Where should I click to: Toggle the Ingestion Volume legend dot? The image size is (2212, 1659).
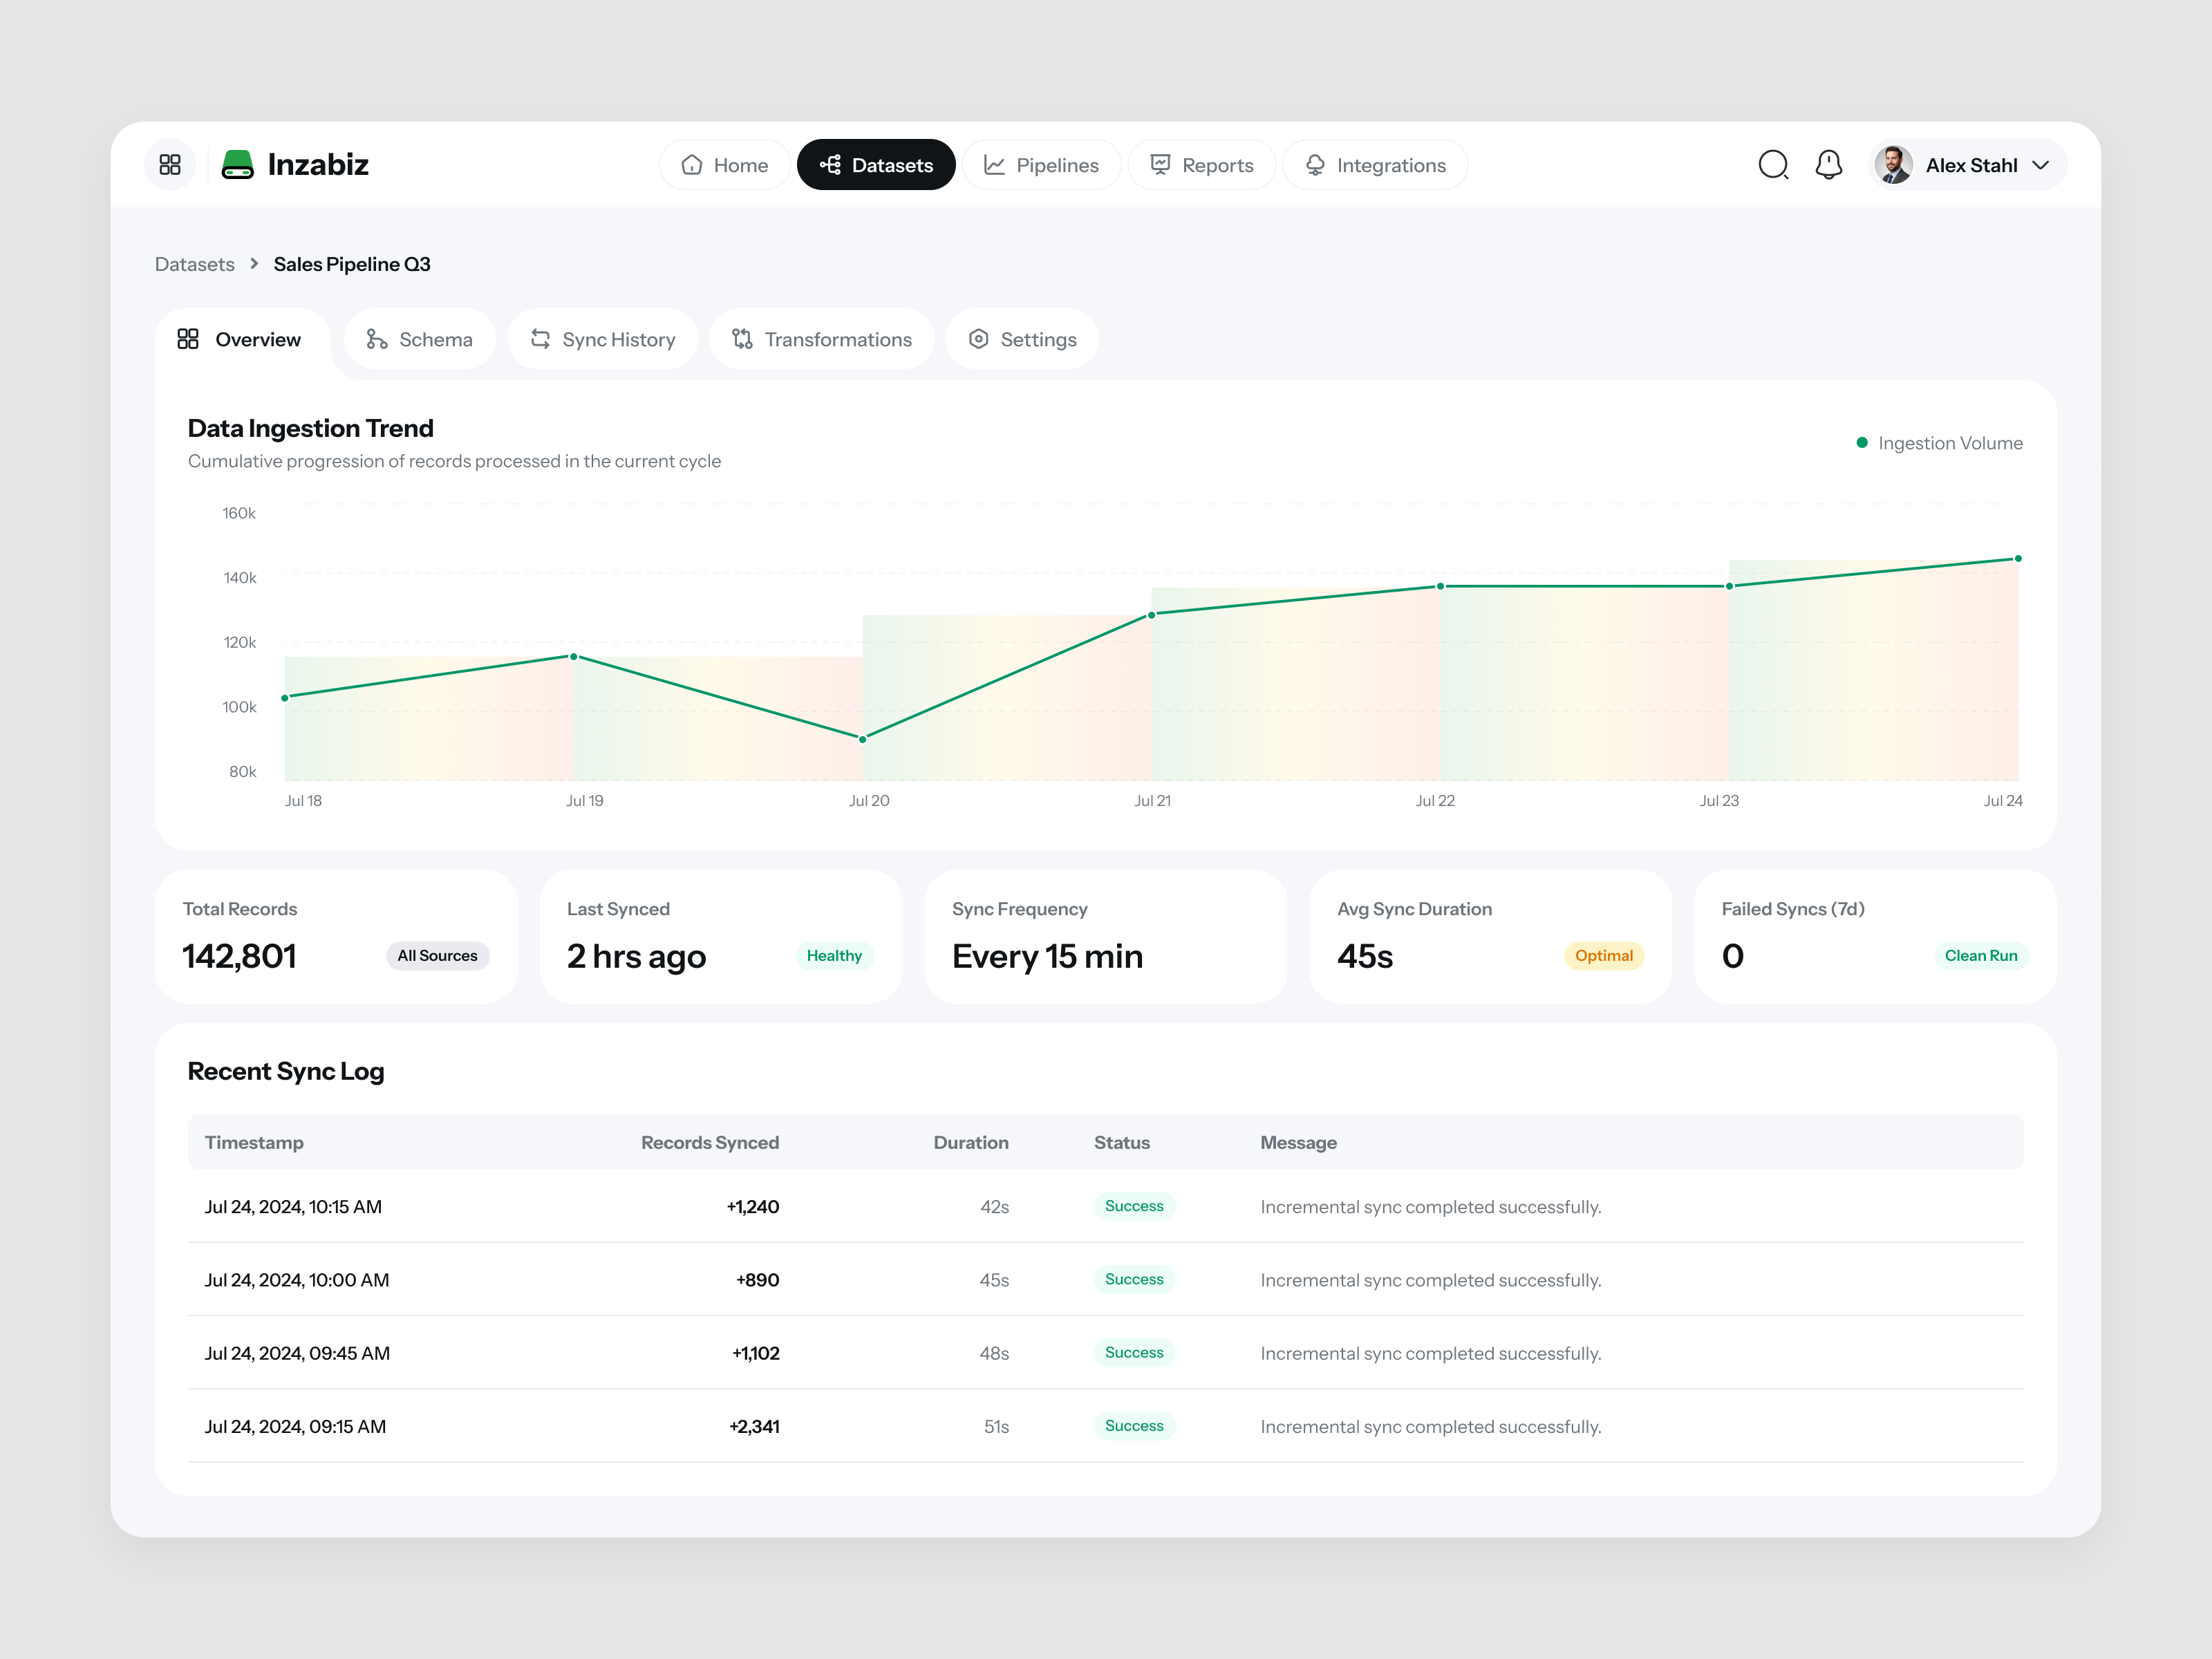coord(1862,443)
